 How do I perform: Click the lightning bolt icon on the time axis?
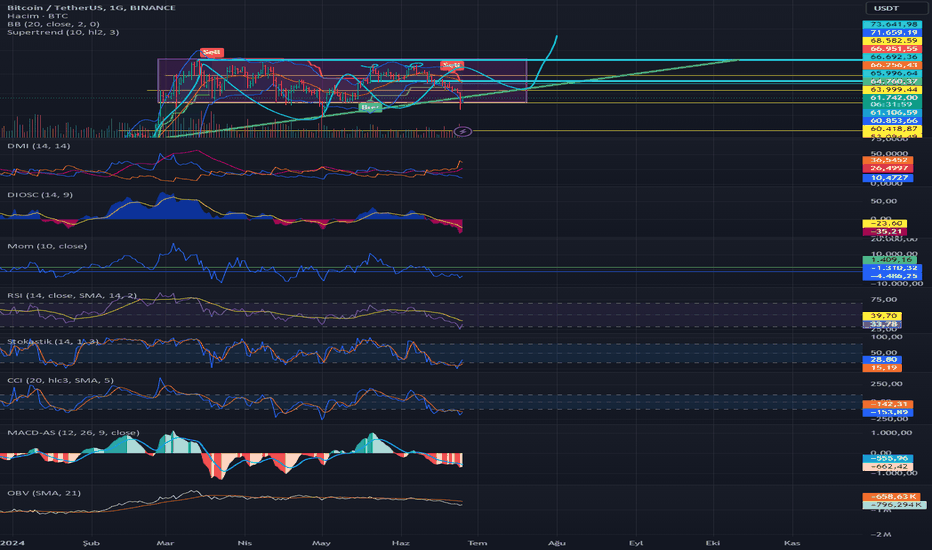click(463, 131)
